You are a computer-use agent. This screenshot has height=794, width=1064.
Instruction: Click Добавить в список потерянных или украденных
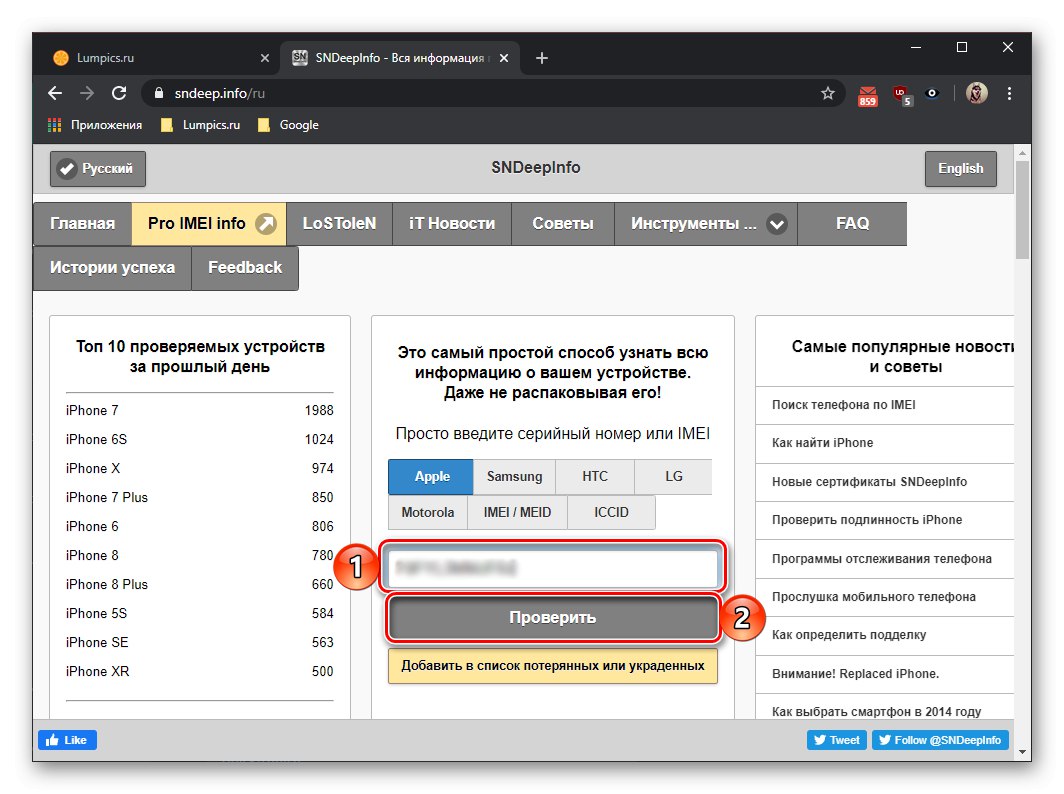point(553,666)
